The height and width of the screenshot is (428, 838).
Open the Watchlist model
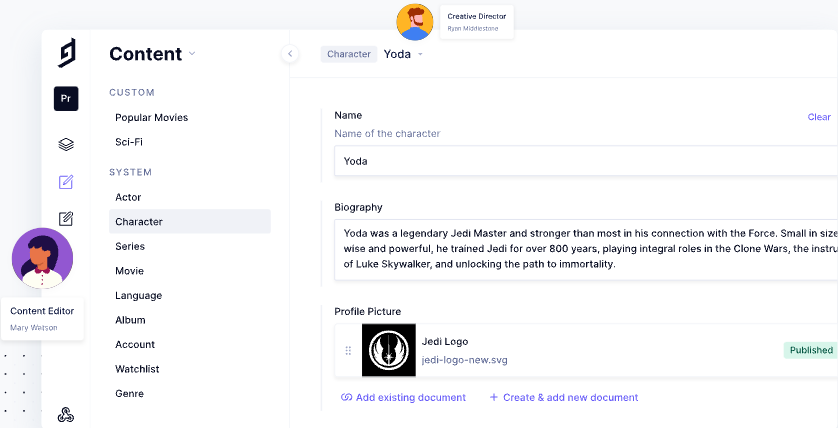click(135, 369)
